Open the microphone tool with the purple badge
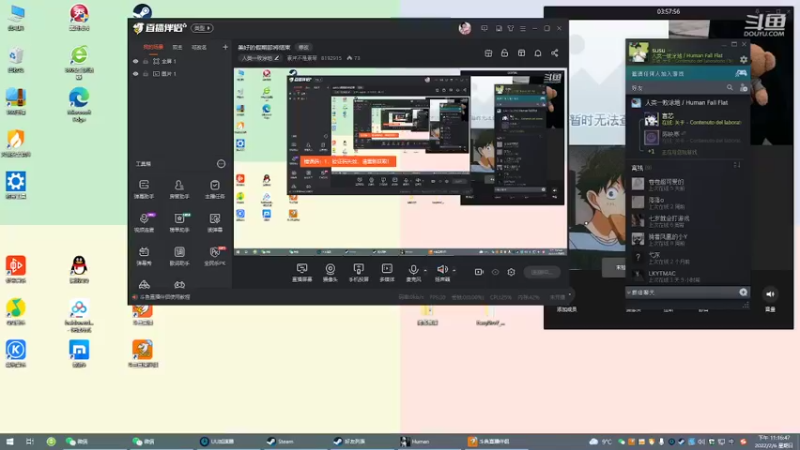 (x=144, y=222)
